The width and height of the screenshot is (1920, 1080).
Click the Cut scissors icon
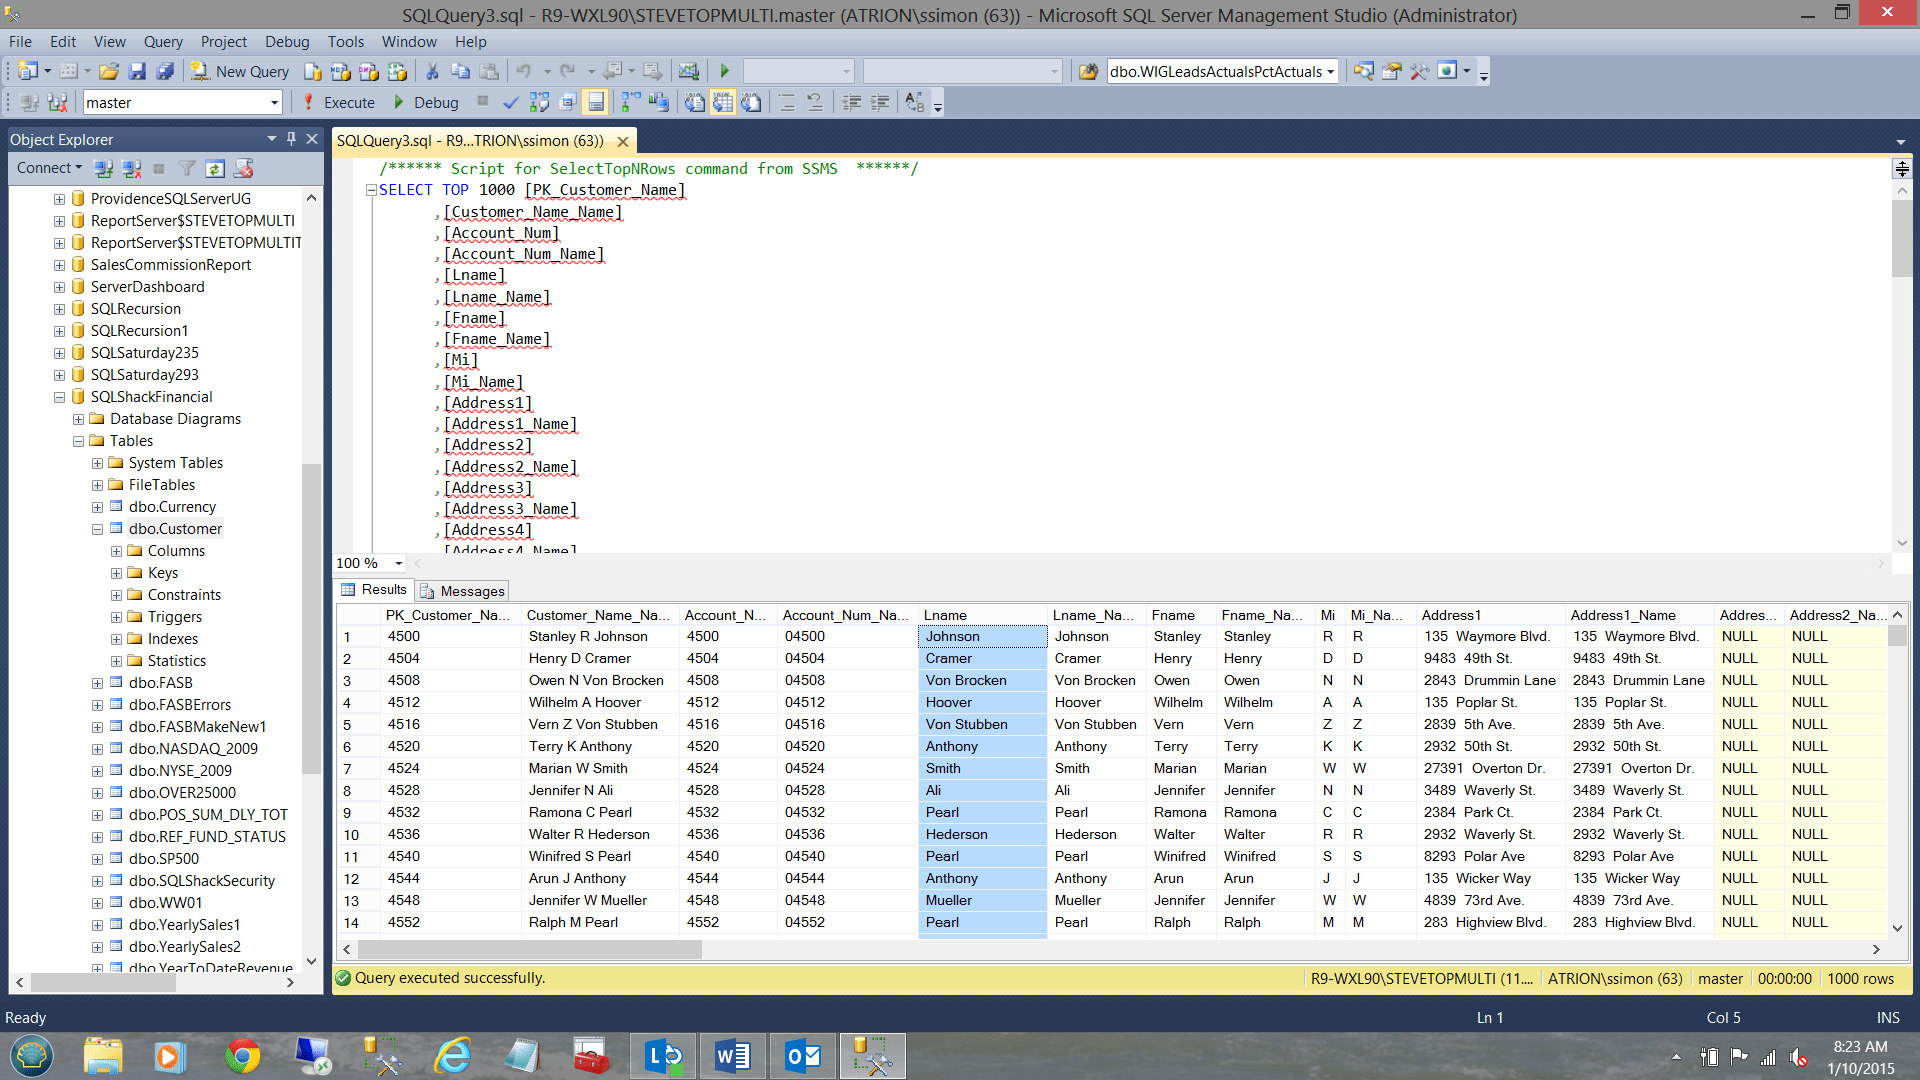432,72
